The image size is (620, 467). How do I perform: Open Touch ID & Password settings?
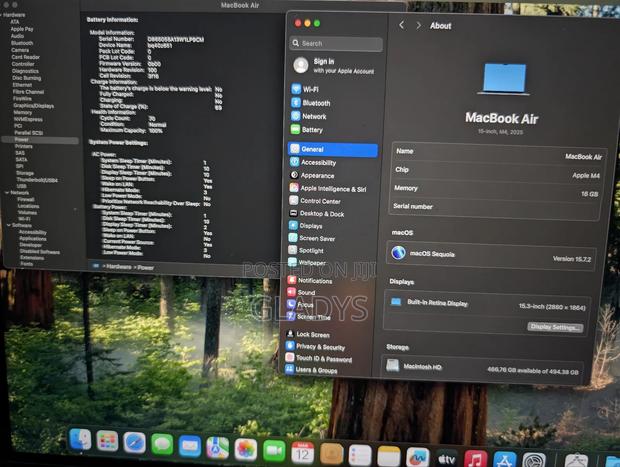click(x=318, y=359)
